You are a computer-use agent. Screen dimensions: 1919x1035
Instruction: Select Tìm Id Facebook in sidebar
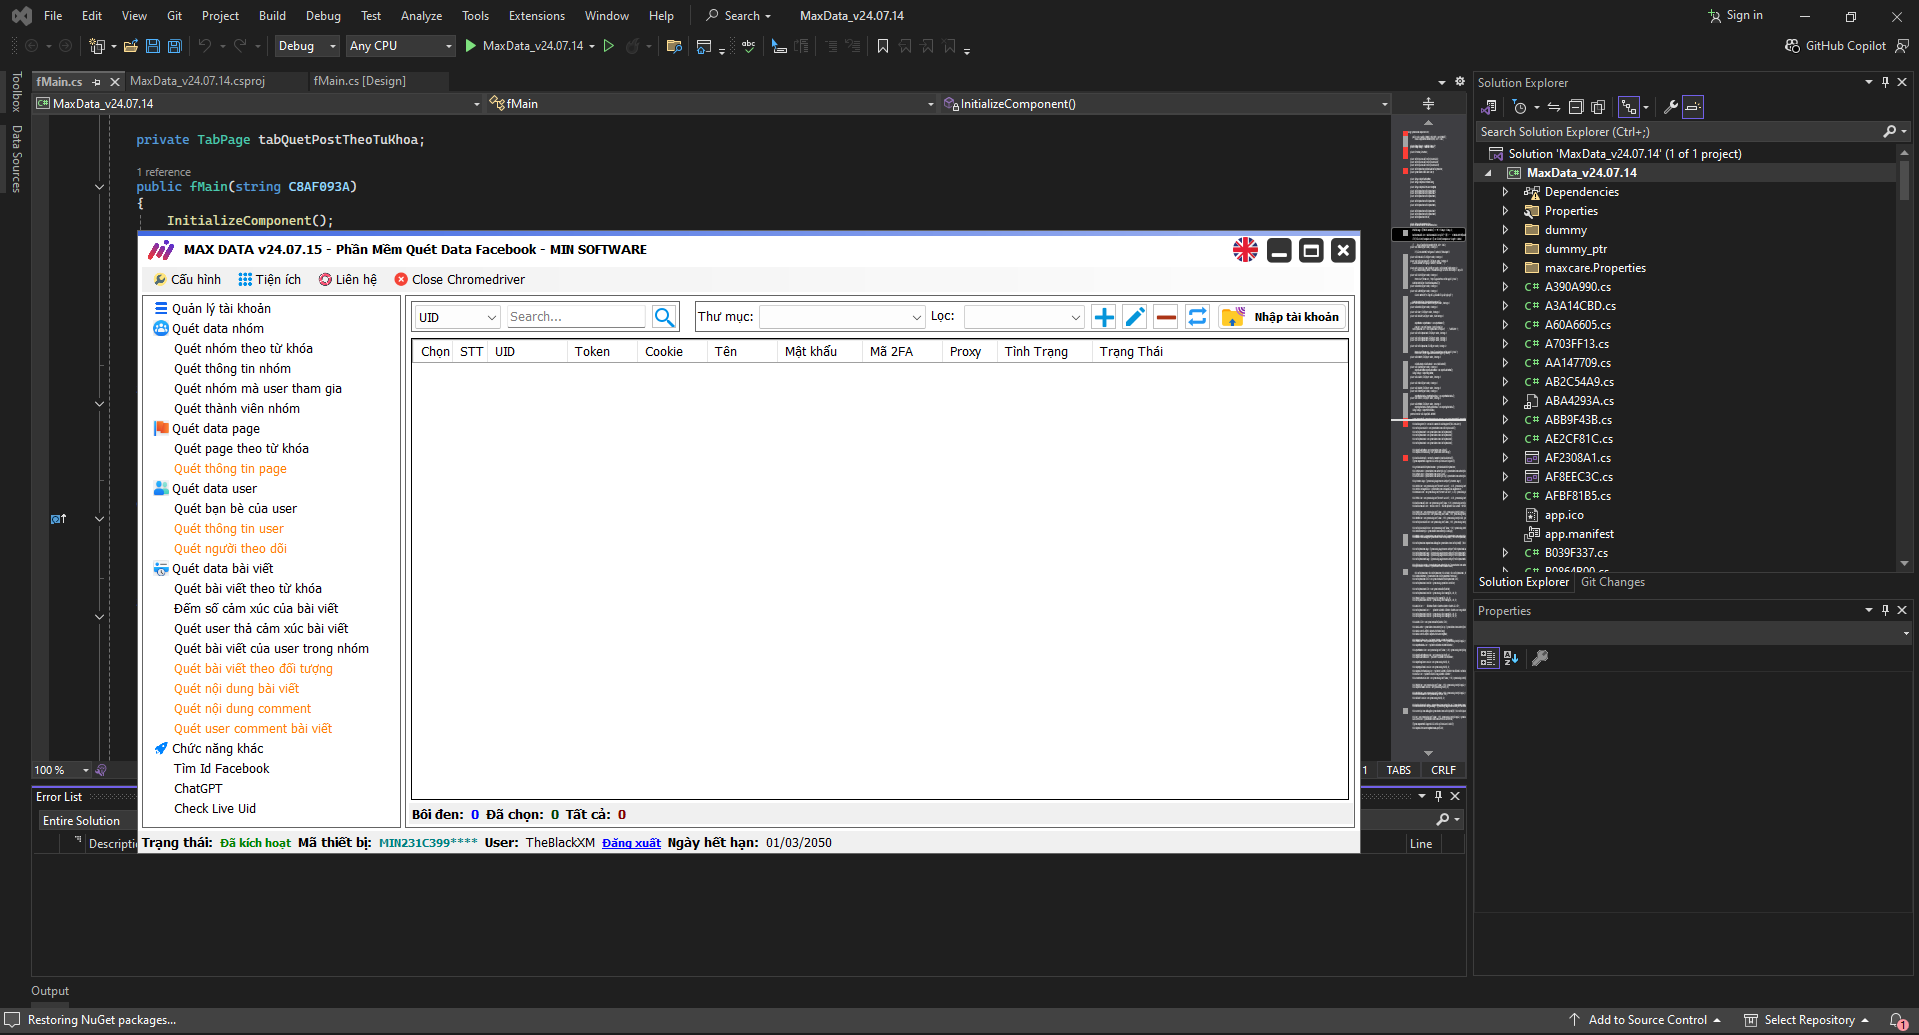coord(221,769)
